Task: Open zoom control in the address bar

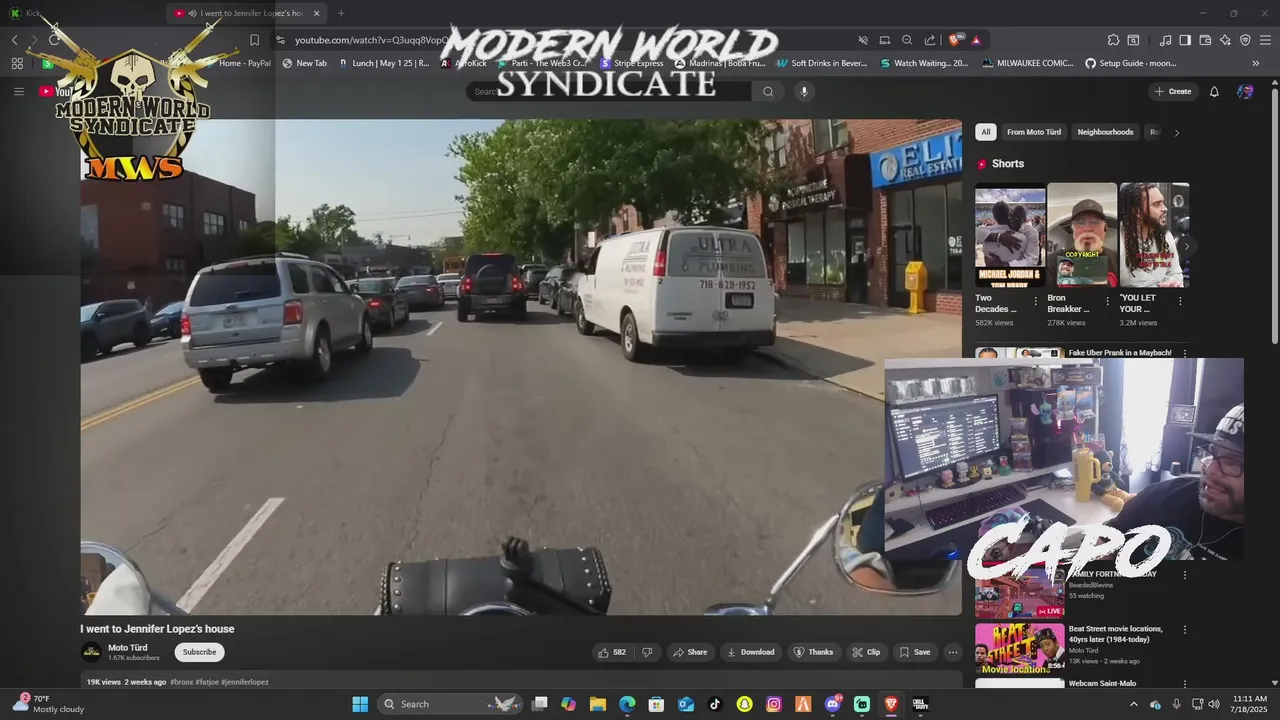Action: click(x=907, y=40)
